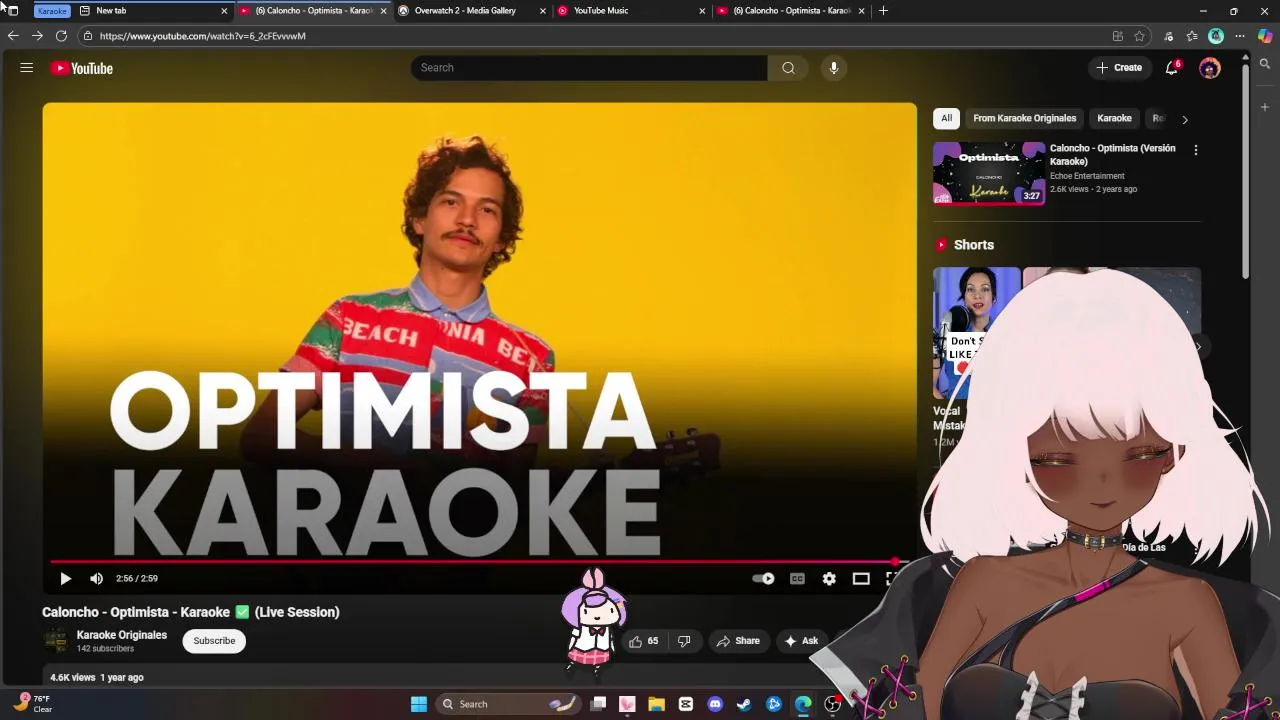Like the video
Image resolution: width=1280 pixels, height=720 pixels.
click(643, 641)
